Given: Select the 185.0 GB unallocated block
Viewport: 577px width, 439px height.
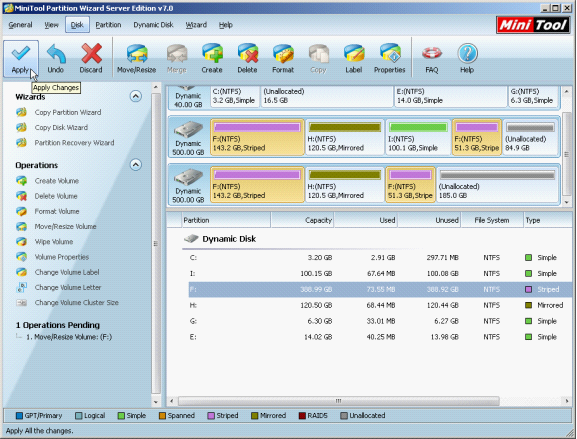Looking at the screenshot, I should tap(498, 184).
